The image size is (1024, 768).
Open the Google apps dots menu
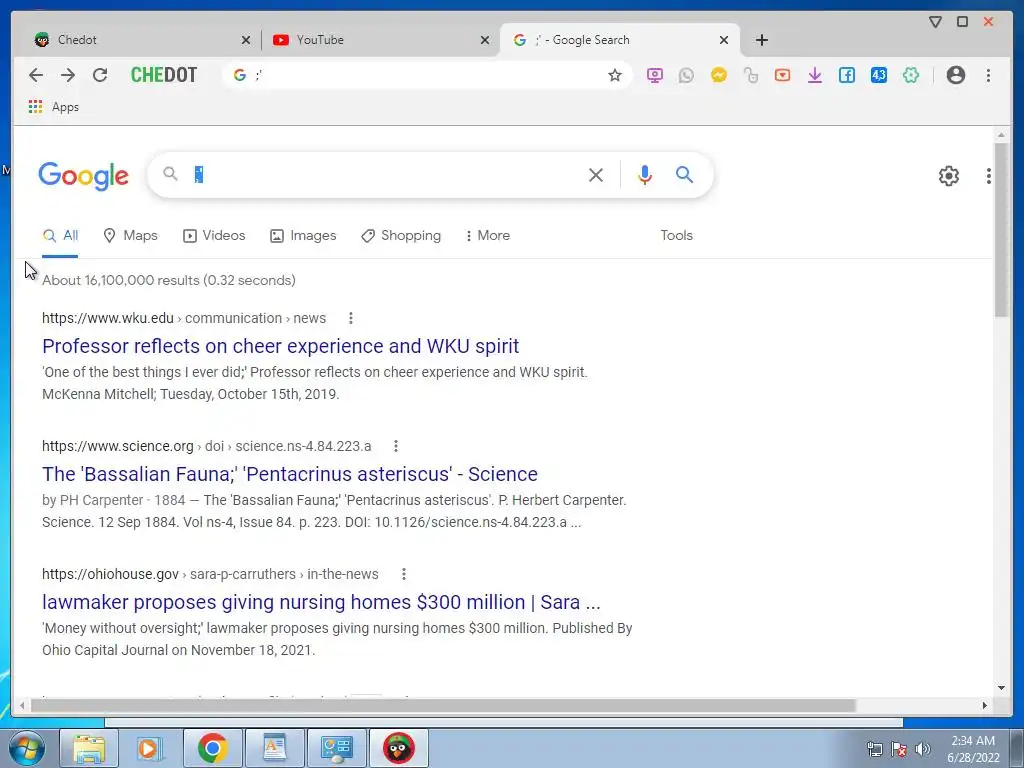pos(989,176)
